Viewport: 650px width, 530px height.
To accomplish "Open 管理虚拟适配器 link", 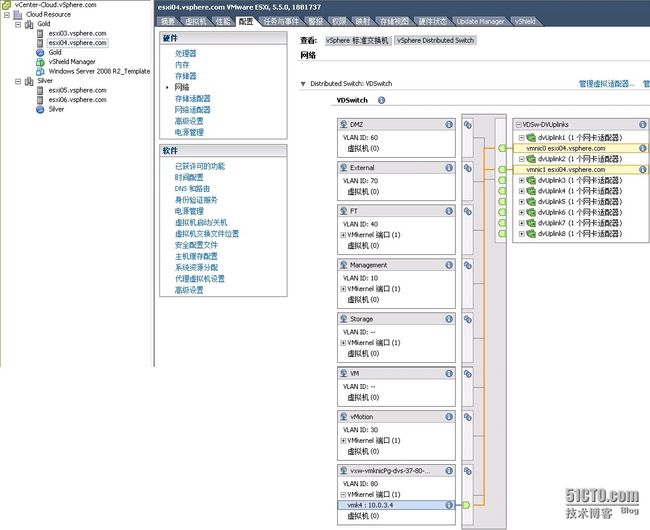I will pos(606,84).
